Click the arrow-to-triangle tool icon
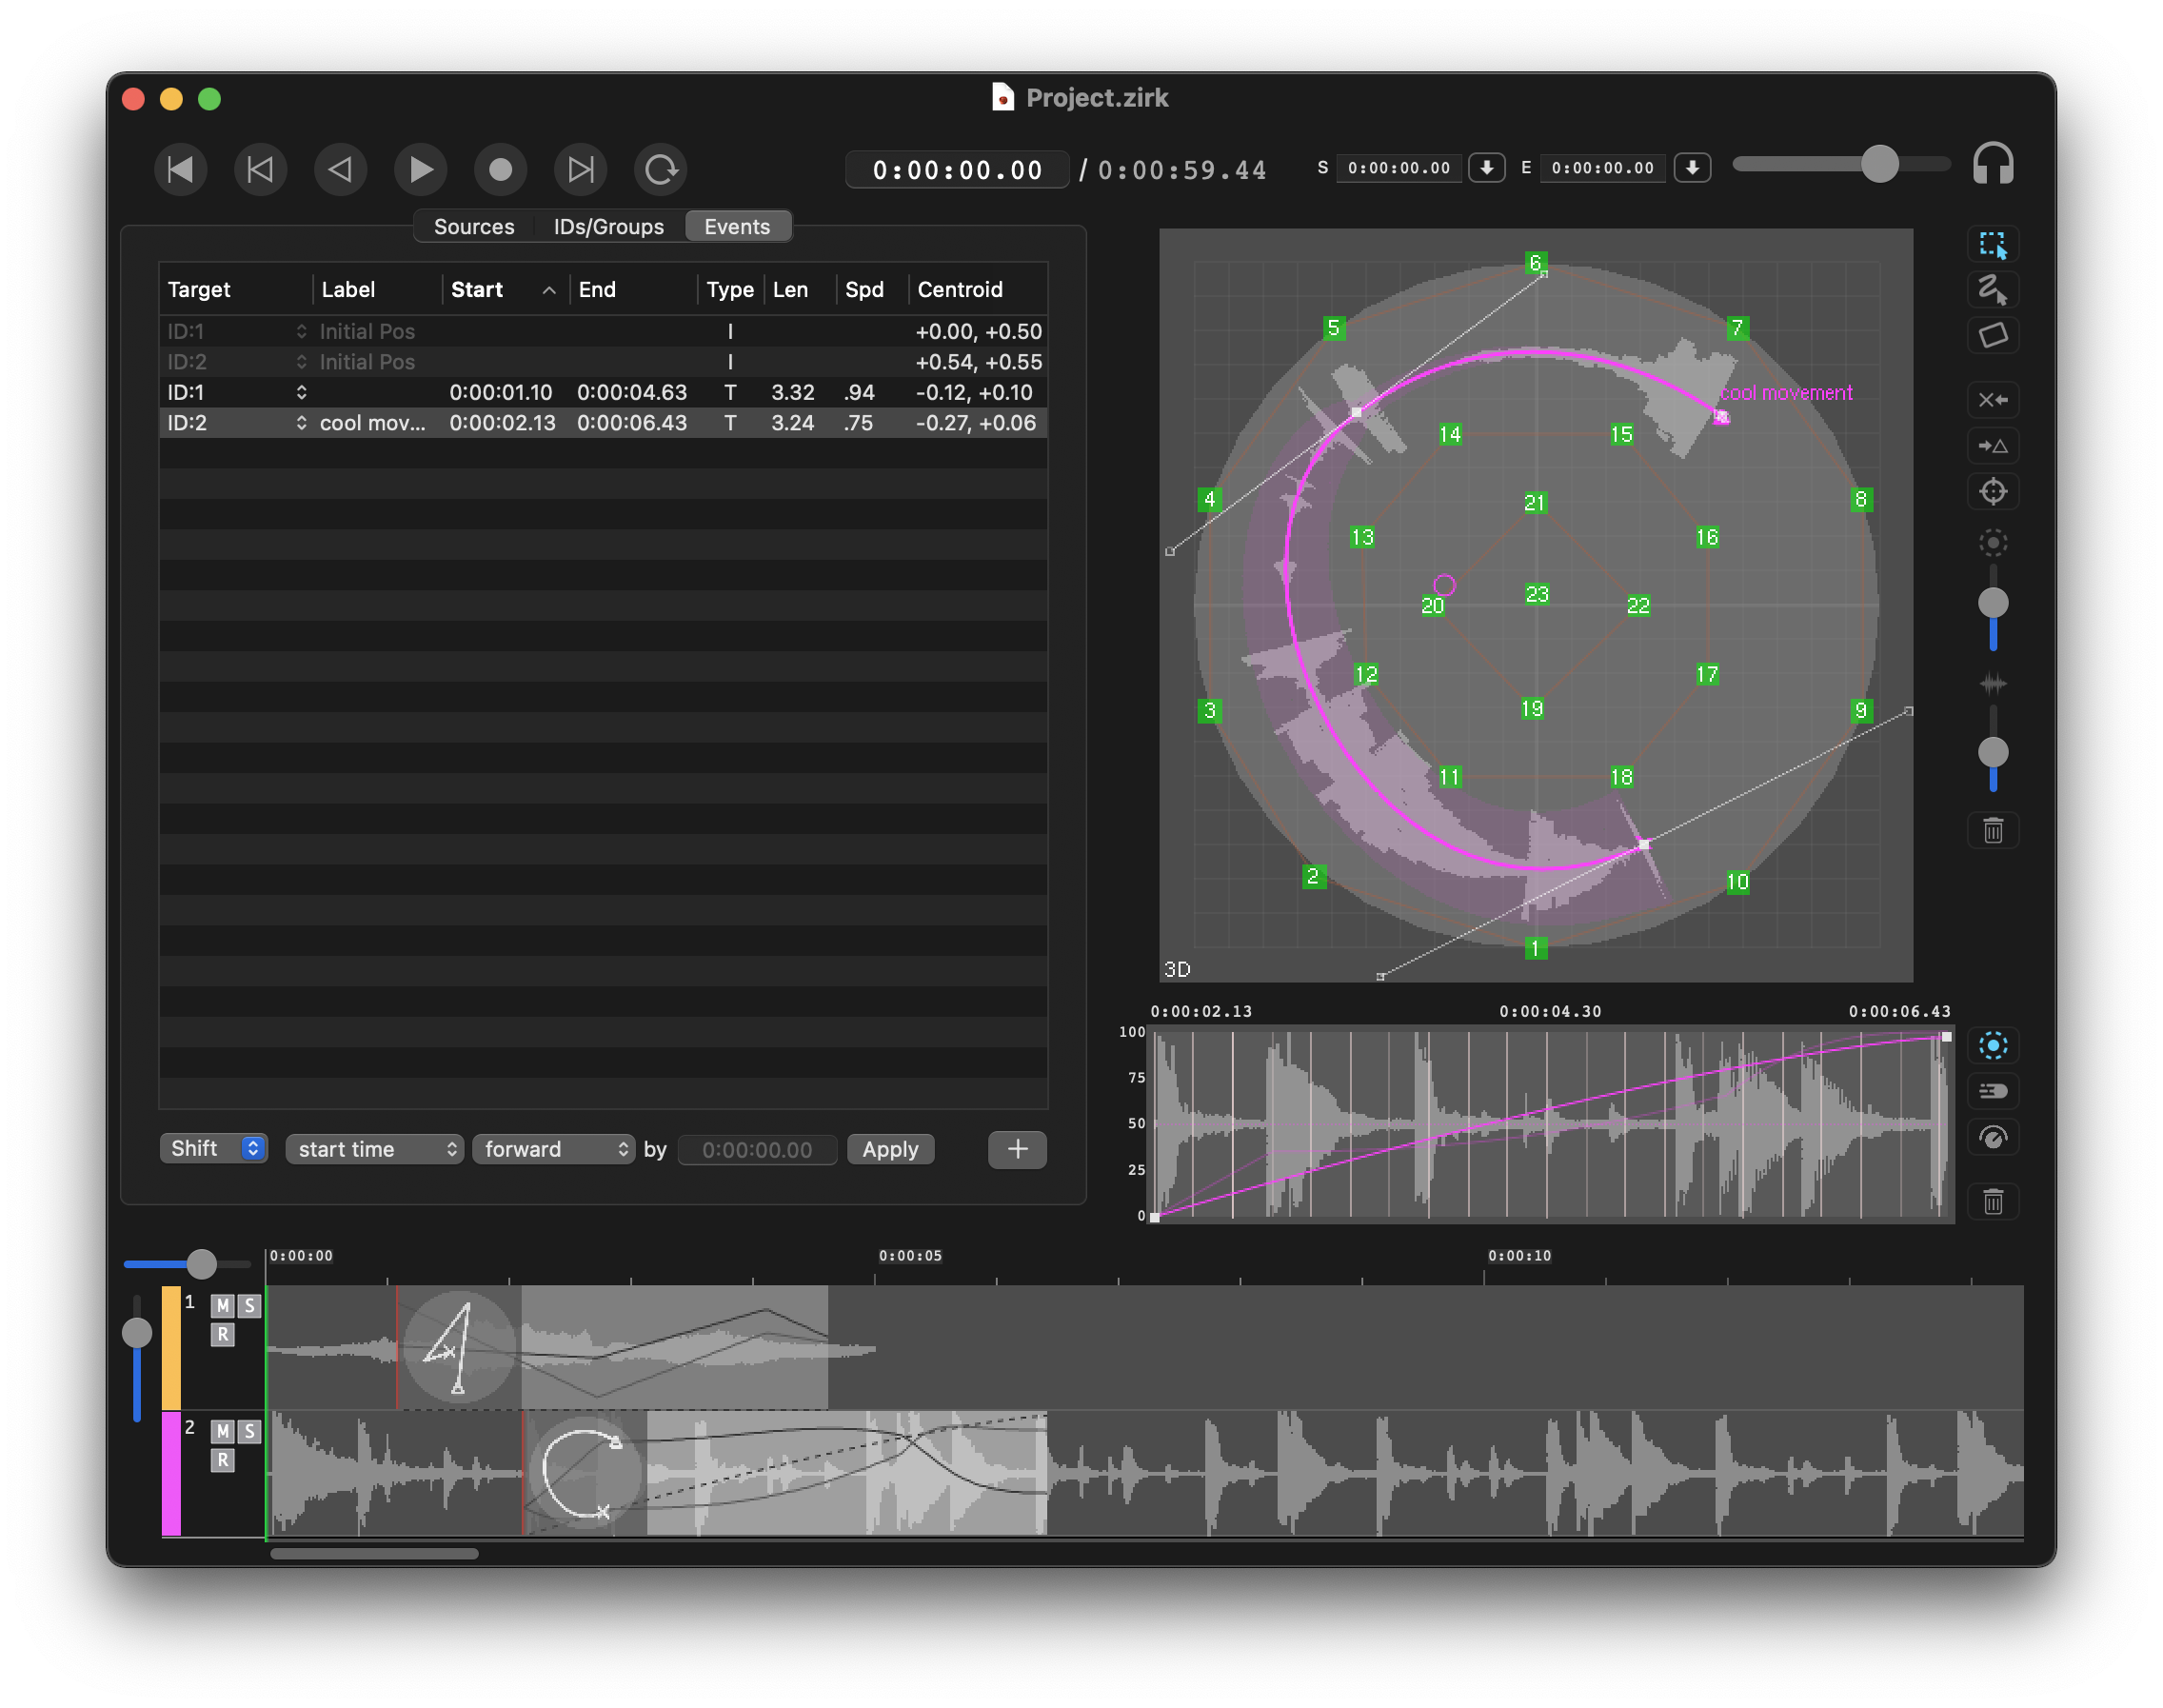 [x=1993, y=446]
